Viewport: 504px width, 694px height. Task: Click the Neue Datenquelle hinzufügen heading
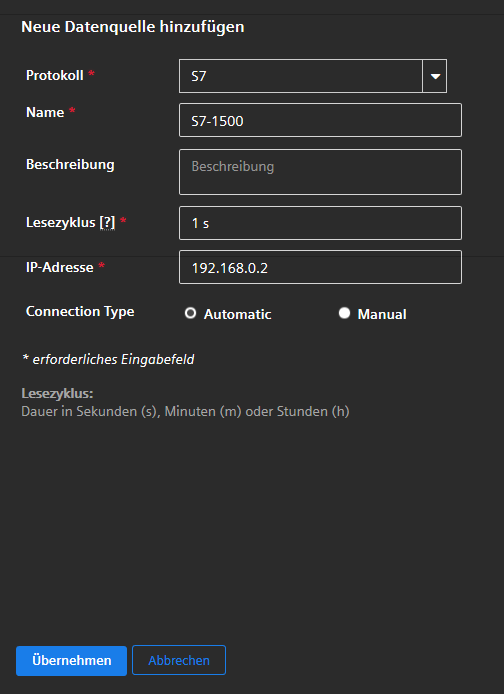pyautogui.click(x=133, y=27)
